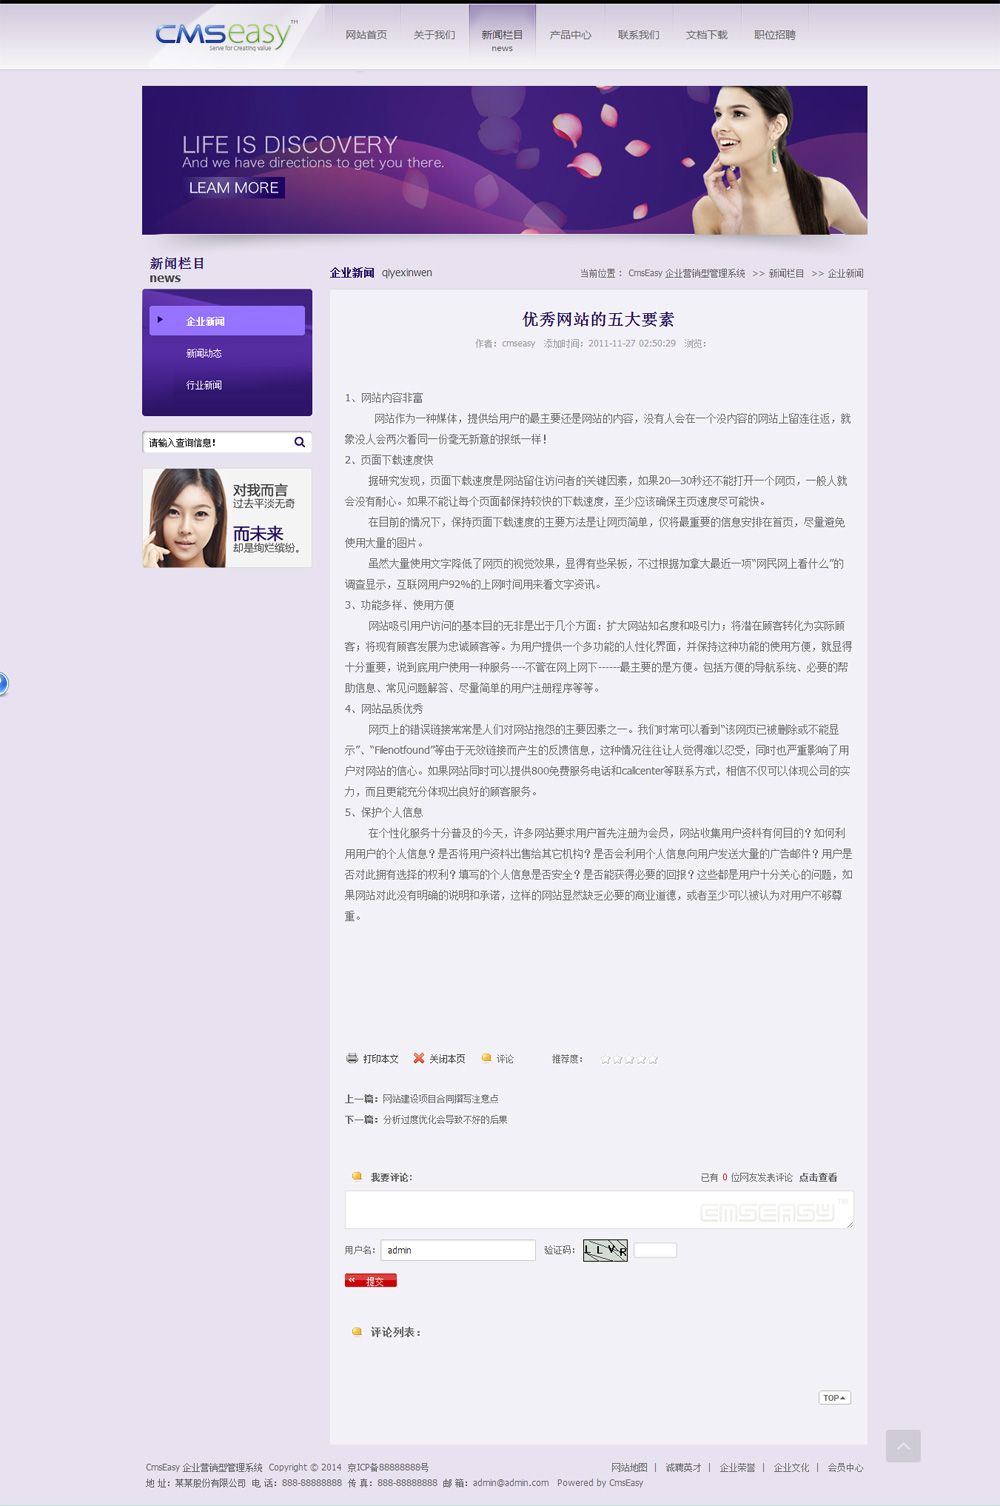Image resolution: width=1000 pixels, height=1506 pixels.
Task: Click the Powered by CmsEasy link
Action: 600,1483
